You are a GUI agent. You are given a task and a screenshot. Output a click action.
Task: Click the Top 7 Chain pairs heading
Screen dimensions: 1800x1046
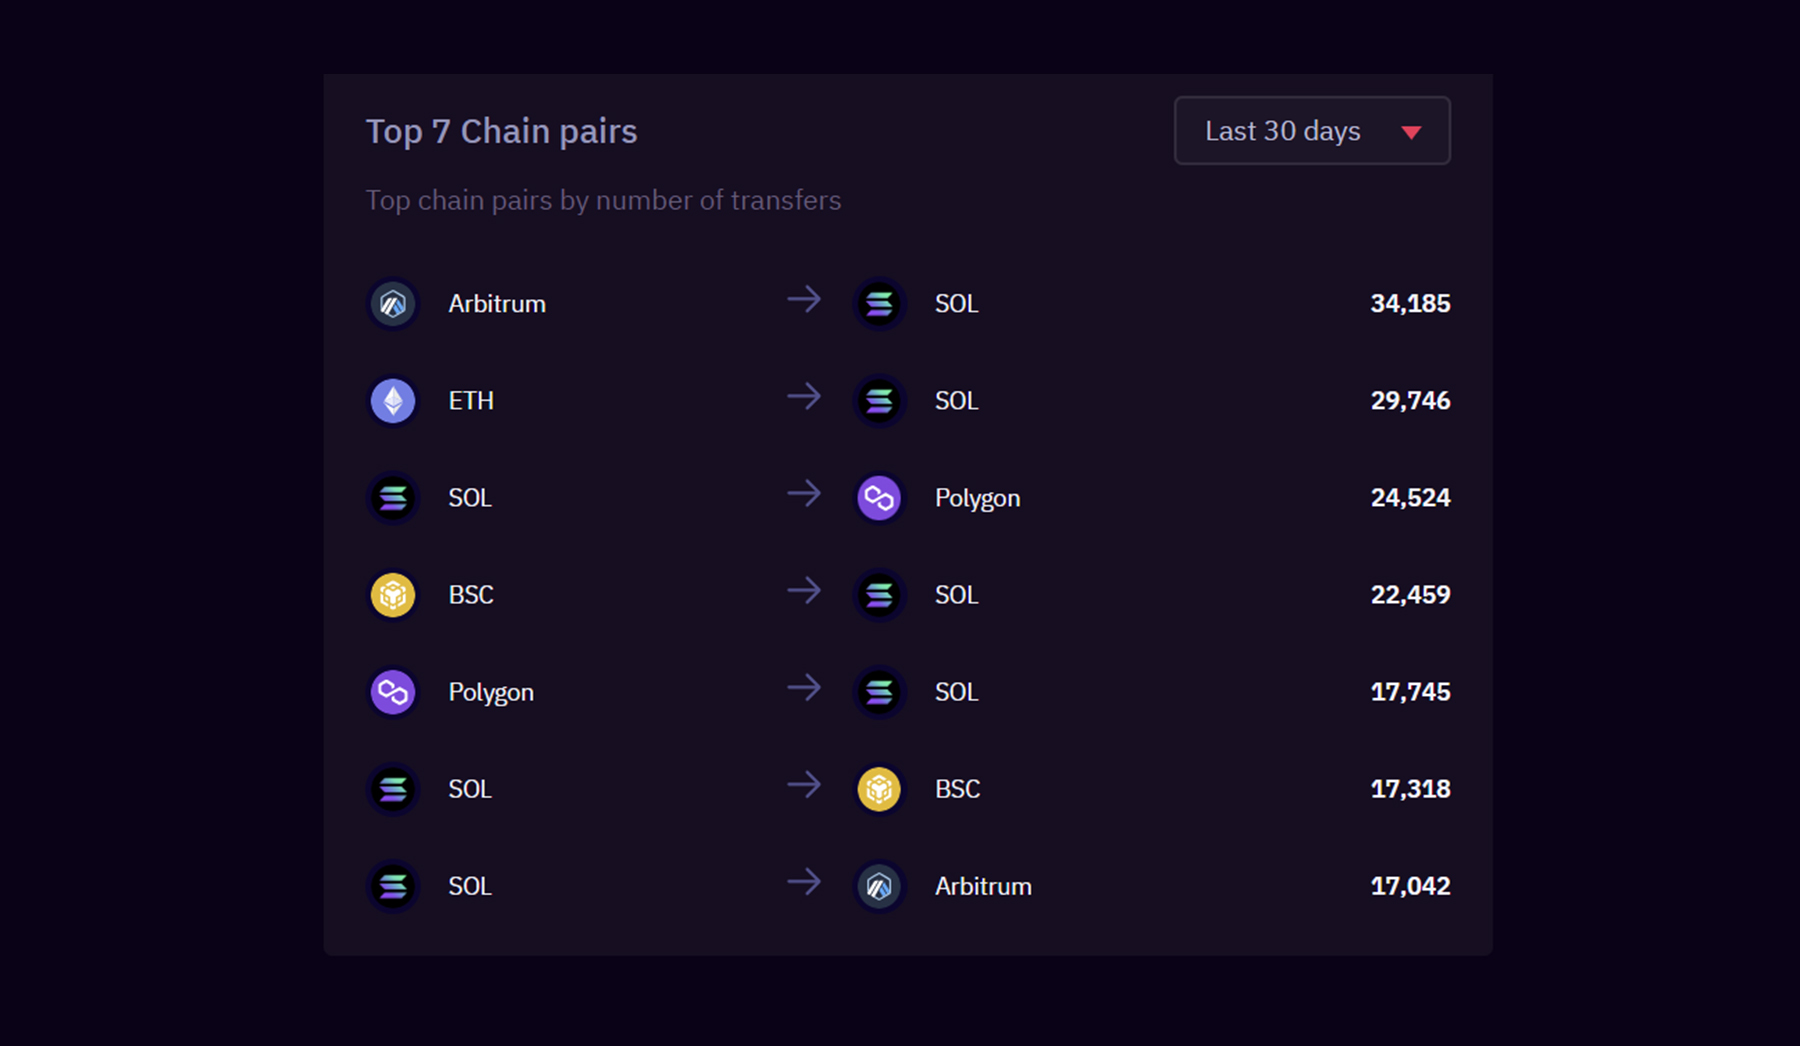[x=501, y=132]
